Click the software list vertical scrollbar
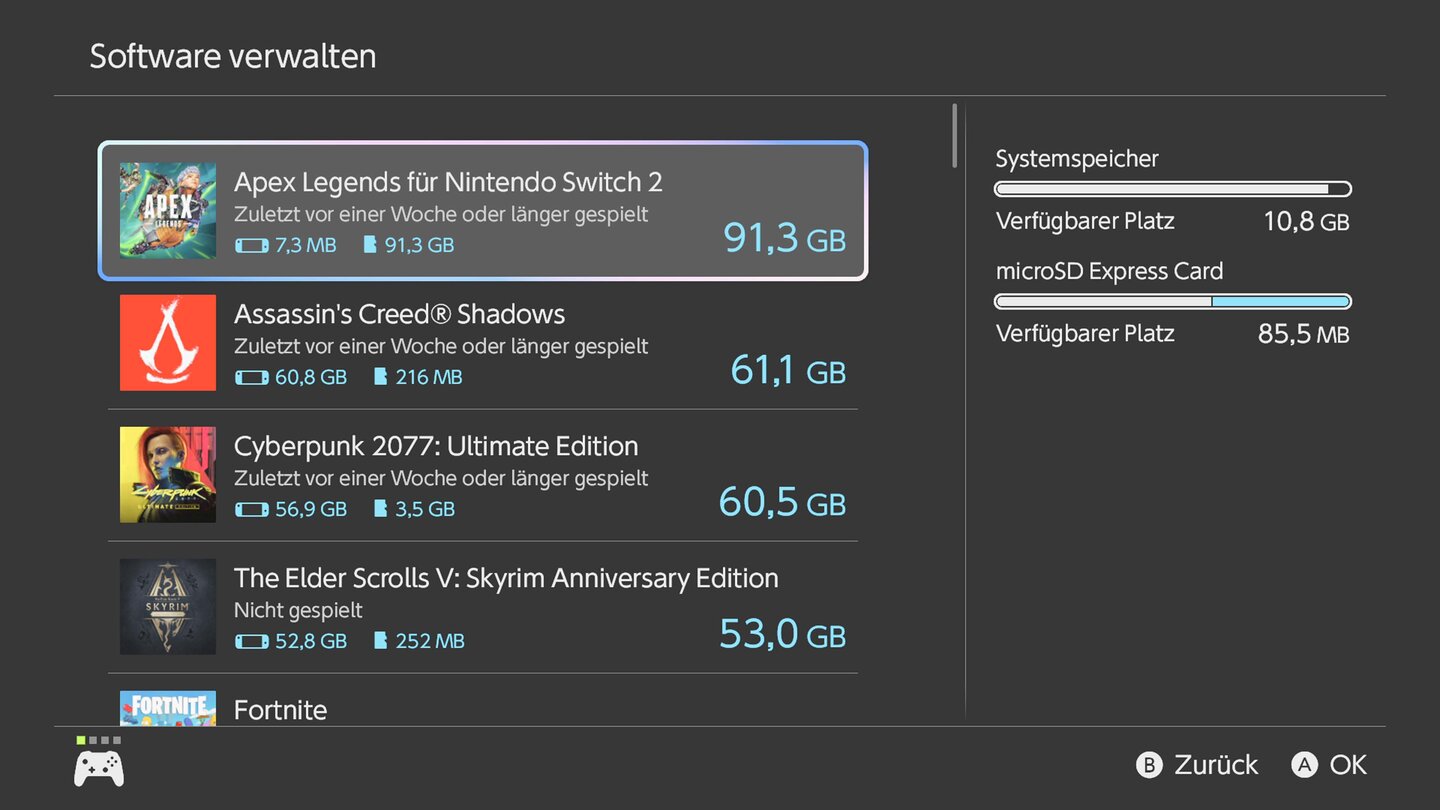This screenshot has width=1440, height=810. point(955,136)
